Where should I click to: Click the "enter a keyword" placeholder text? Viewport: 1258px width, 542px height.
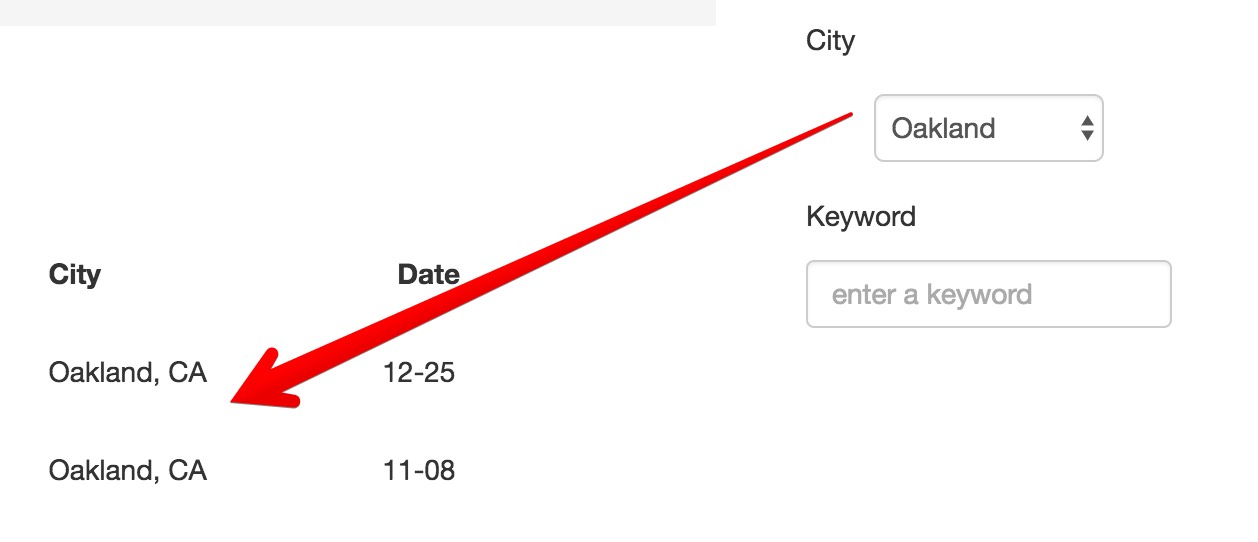[932, 295]
